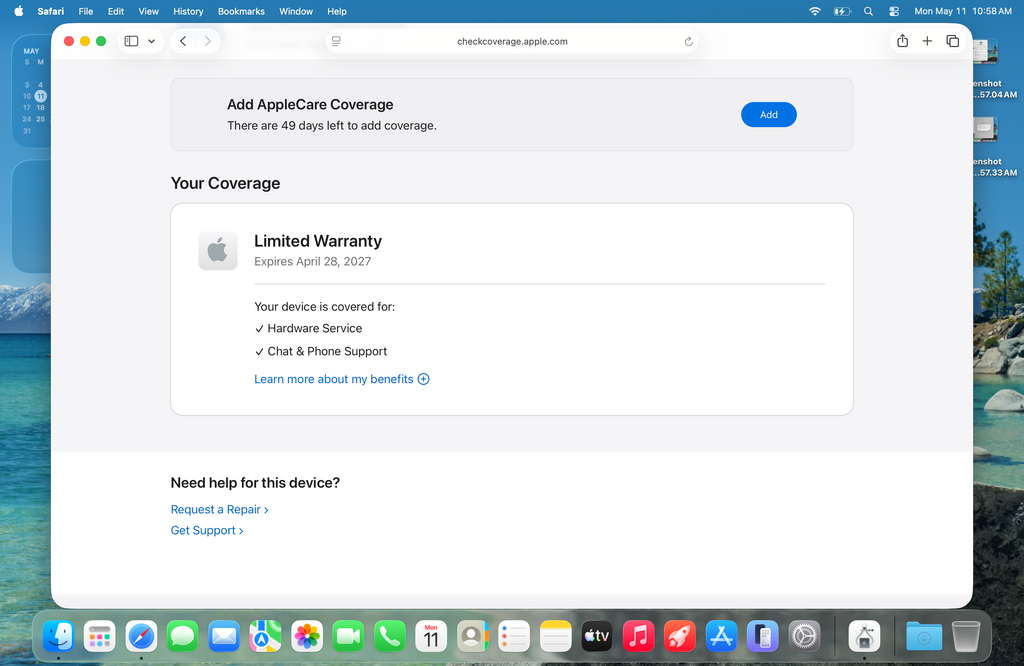Toggle the Safari sidebar

coord(131,41)
